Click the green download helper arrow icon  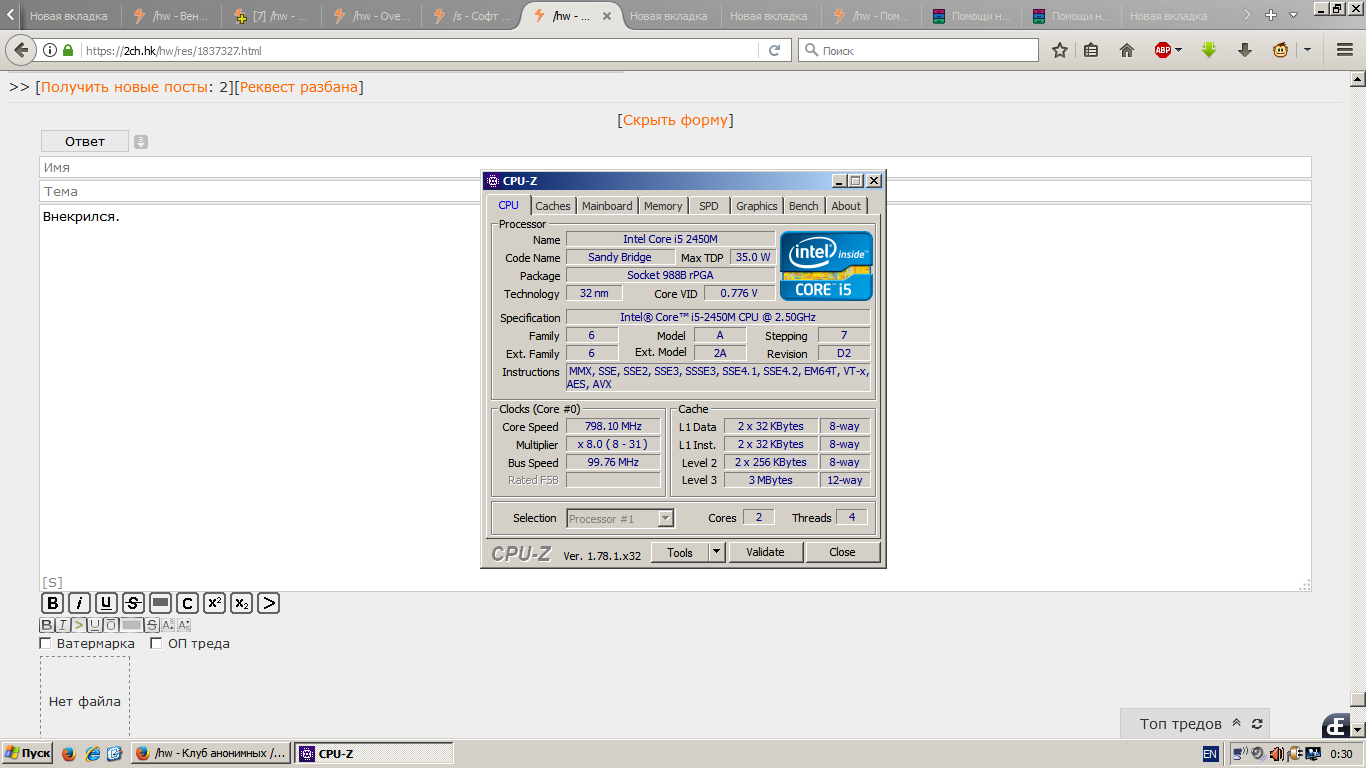point(1209,50)
